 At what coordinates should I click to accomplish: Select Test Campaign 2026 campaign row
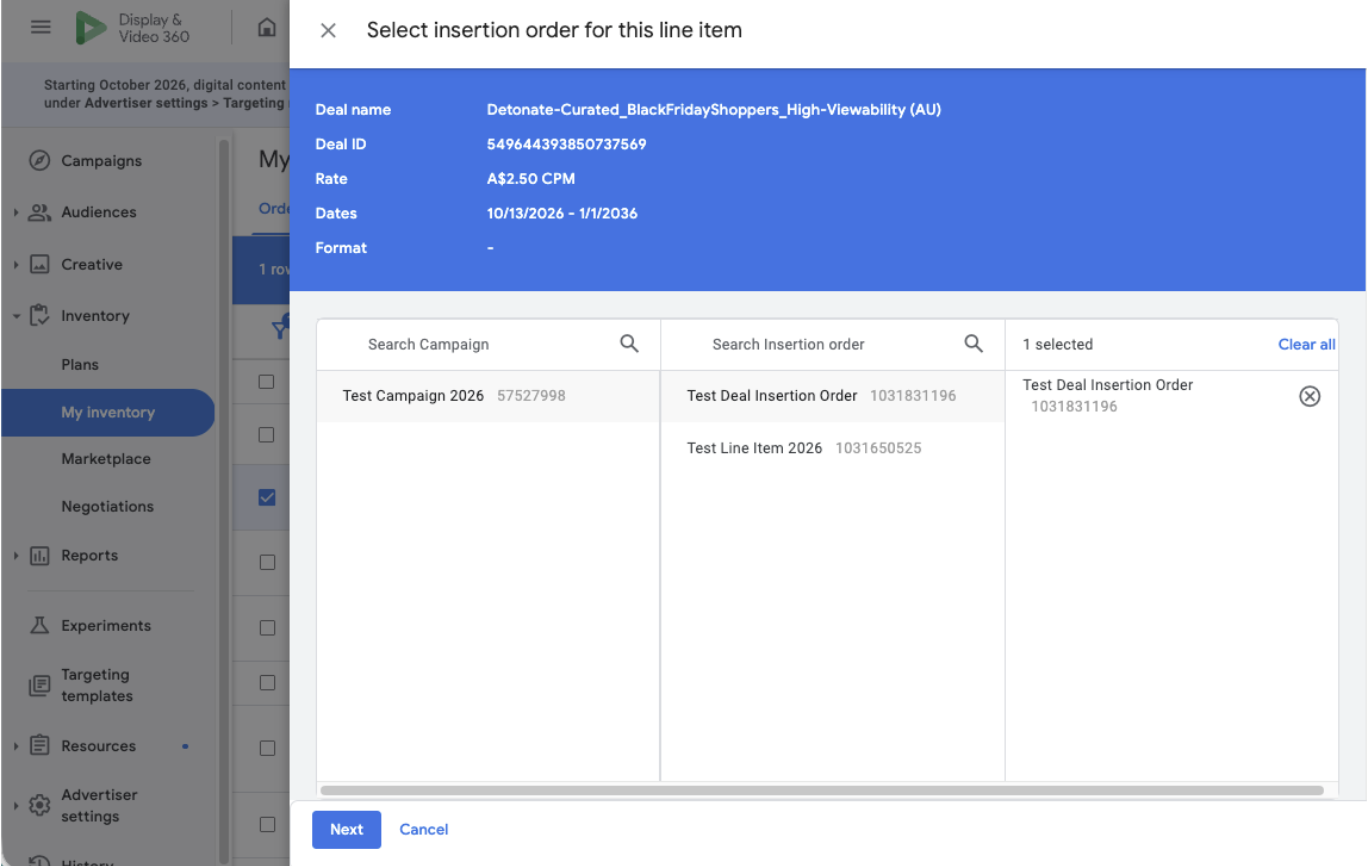[488, 396]
